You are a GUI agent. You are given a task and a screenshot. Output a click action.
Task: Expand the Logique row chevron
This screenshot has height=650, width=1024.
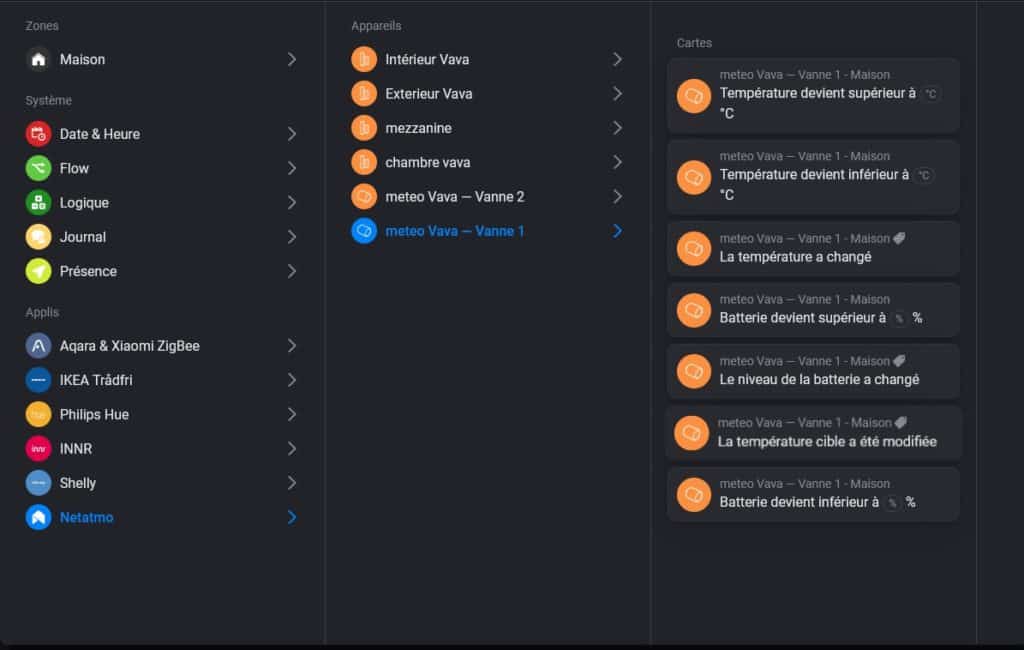[292, 203]
